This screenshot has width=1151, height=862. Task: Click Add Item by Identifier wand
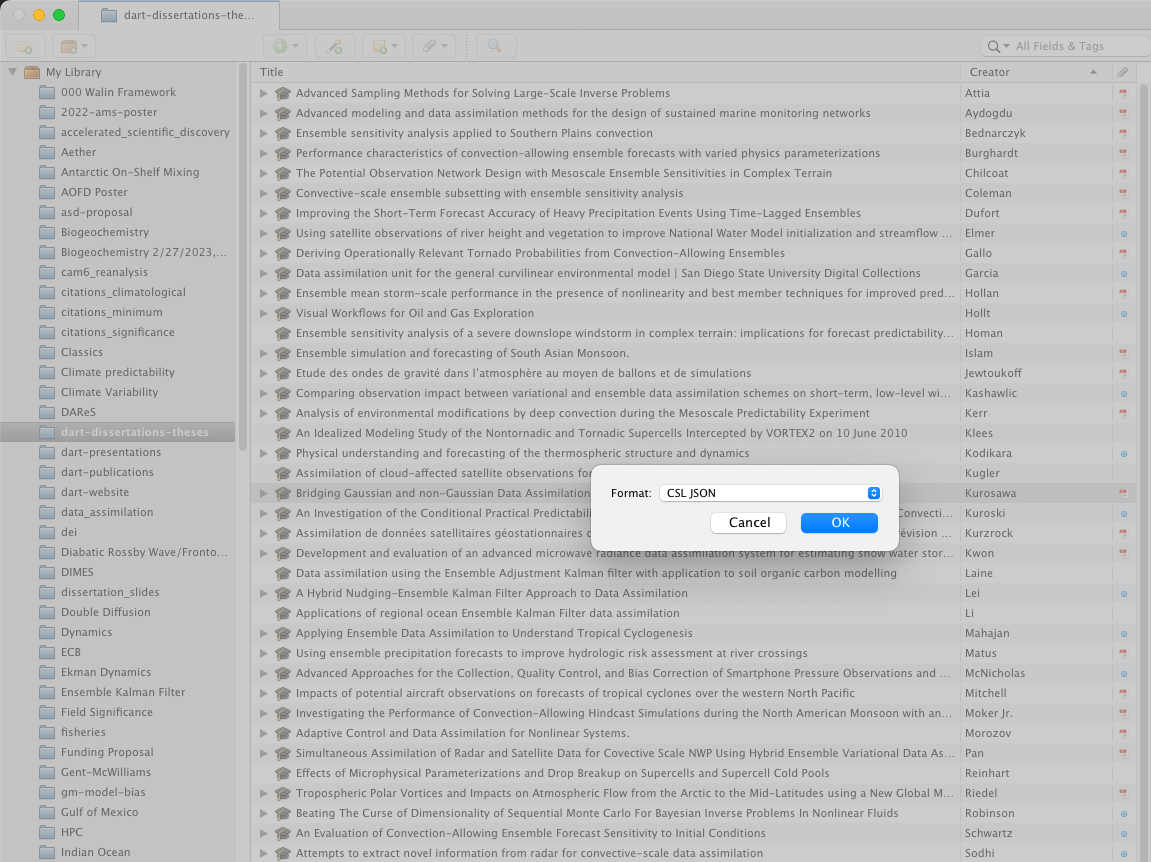click(335, 46)
